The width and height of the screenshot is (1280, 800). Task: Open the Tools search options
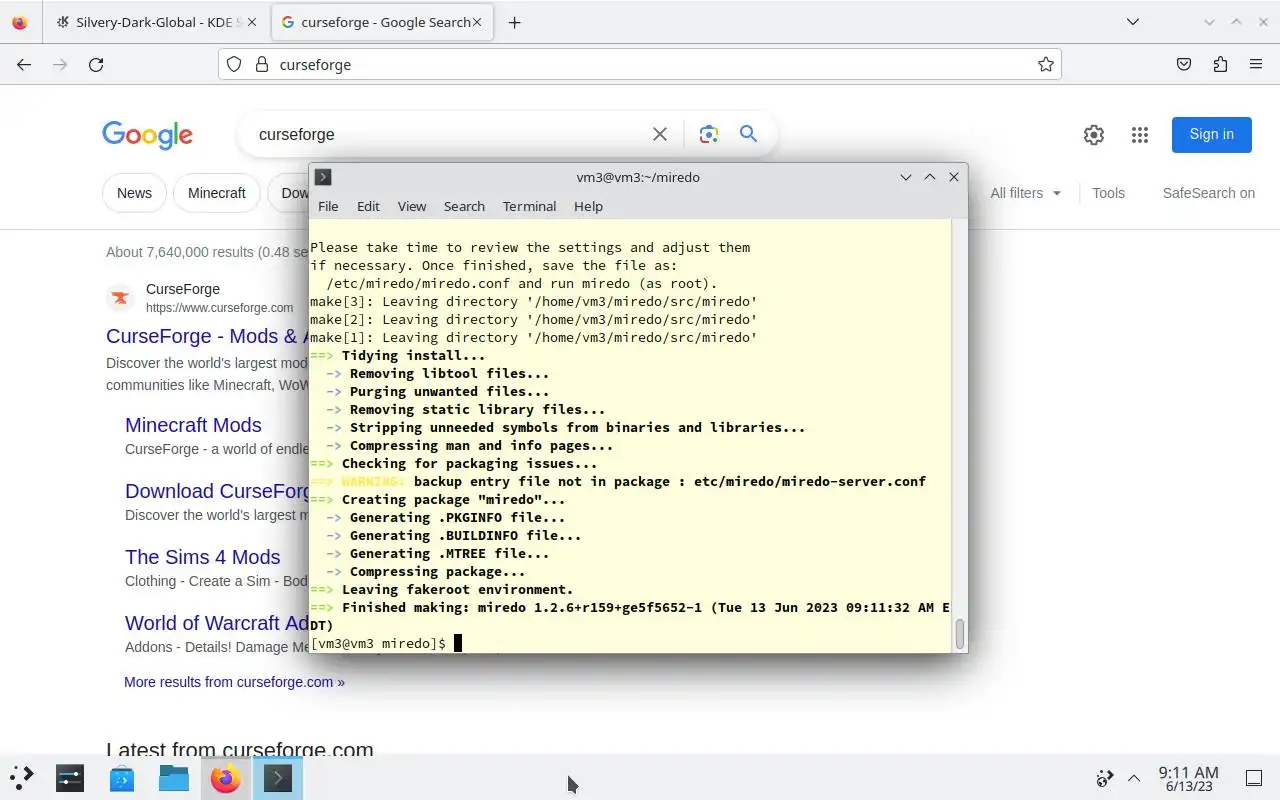(x=1108, y=193)
